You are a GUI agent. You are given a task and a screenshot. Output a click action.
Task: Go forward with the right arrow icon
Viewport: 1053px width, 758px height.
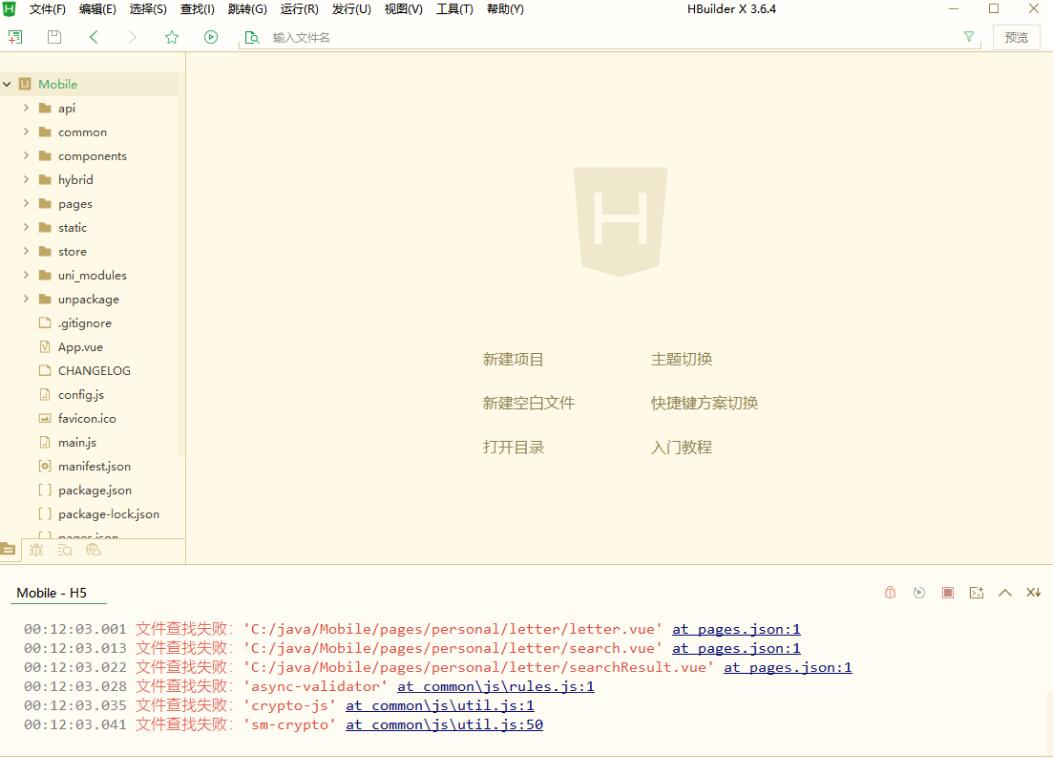132,37
